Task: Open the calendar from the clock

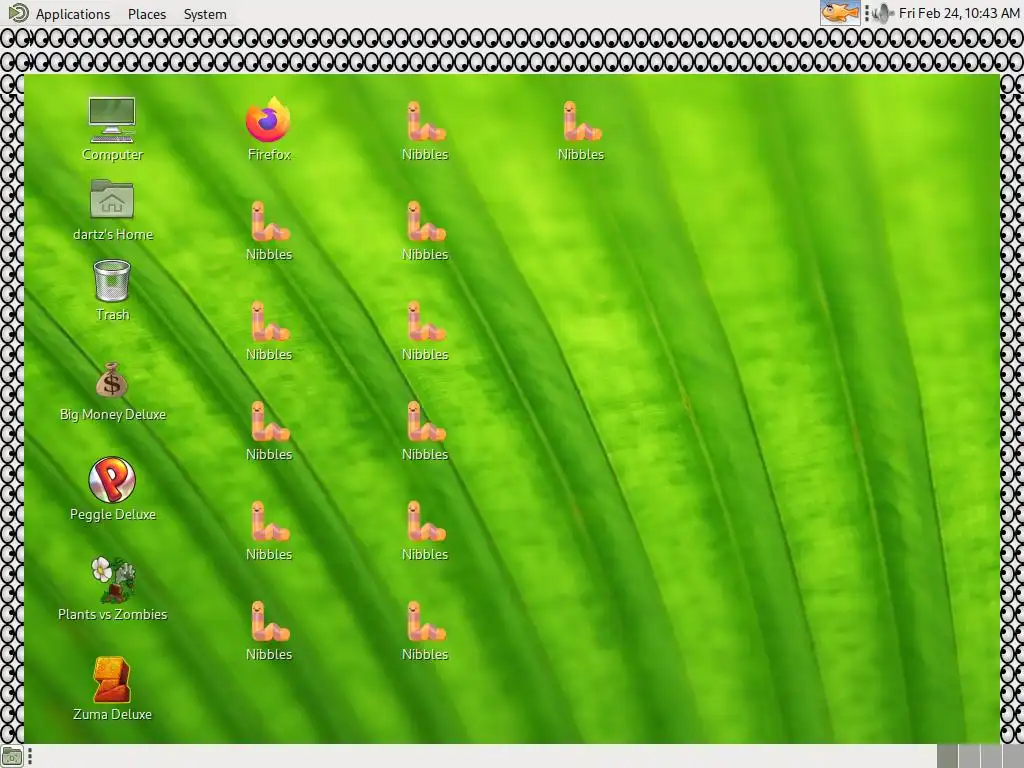Action: pos(959,13)
